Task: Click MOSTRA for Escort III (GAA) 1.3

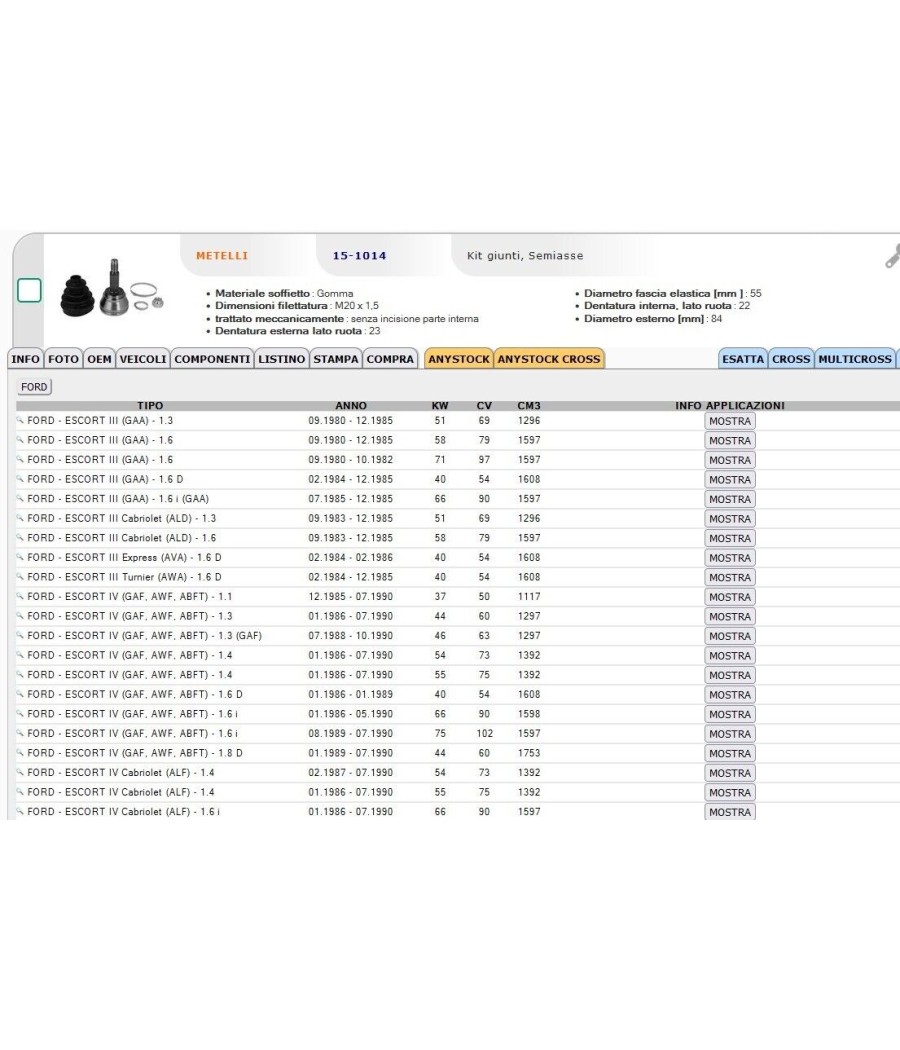Action: pyautogui.click(x=730, y=421)
